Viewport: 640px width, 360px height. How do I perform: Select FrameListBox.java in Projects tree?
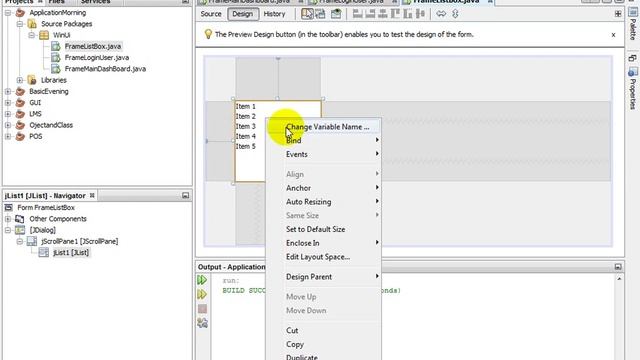93,46
